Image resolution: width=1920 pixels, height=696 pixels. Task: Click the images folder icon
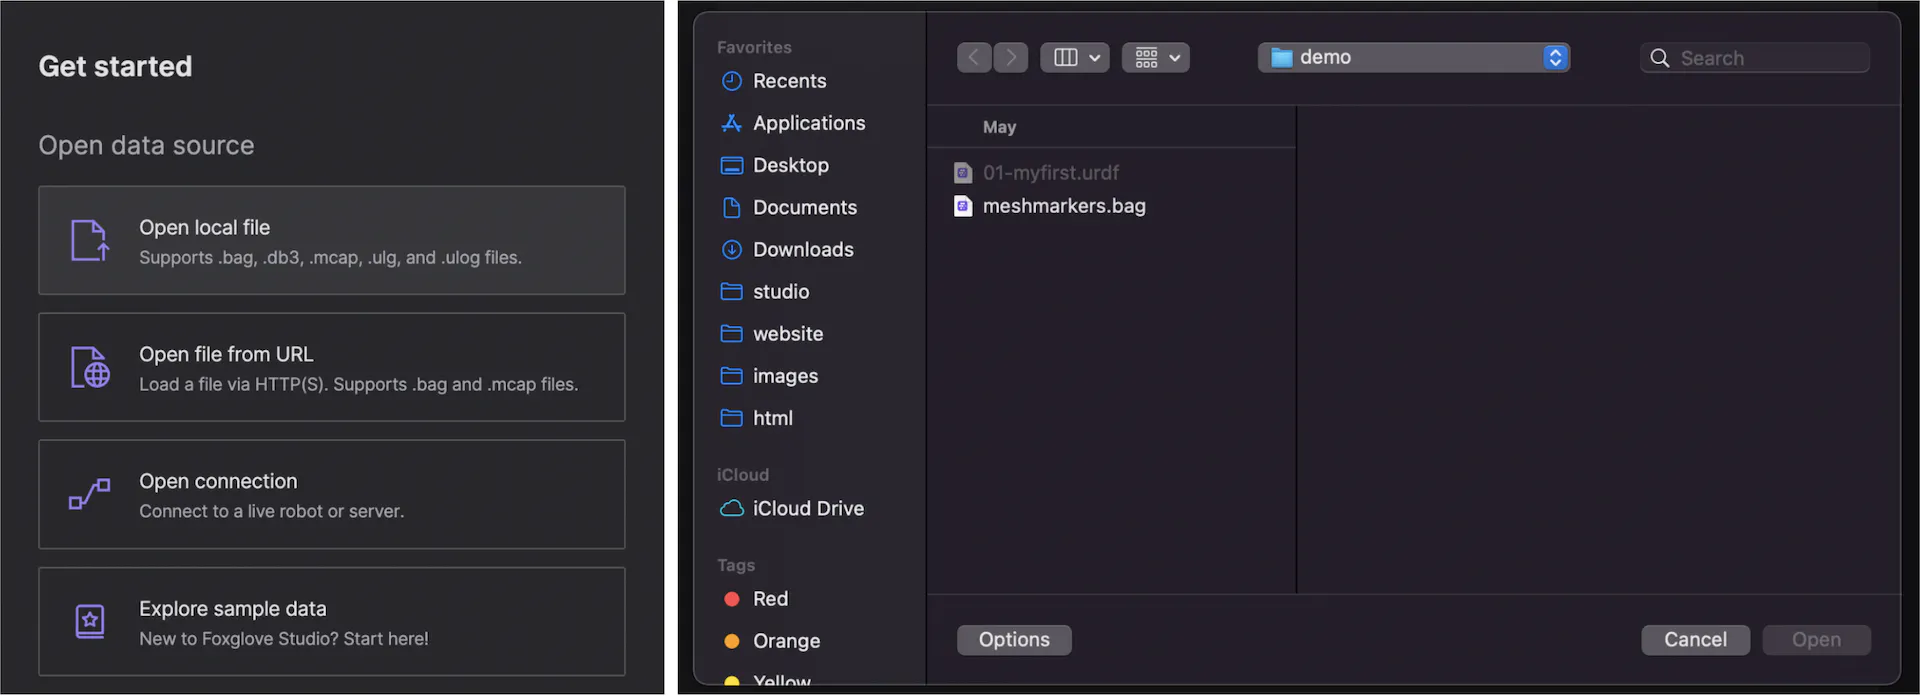tap(732, 376)
